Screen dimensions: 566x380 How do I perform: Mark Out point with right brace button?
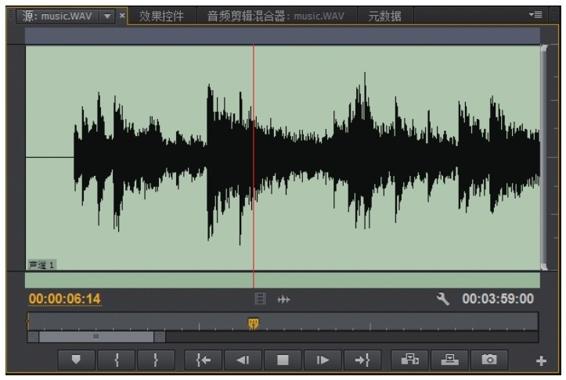click(x=156, y=360)
